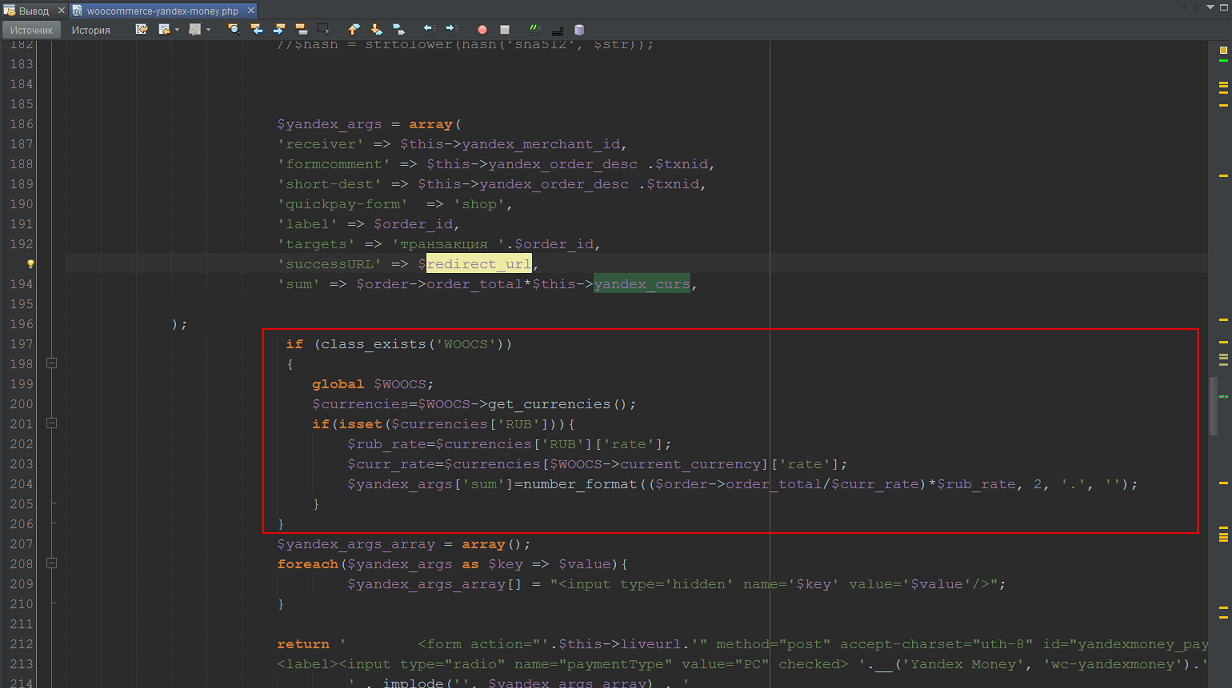Click on return keyword on line 212

[x=304, y=644]
